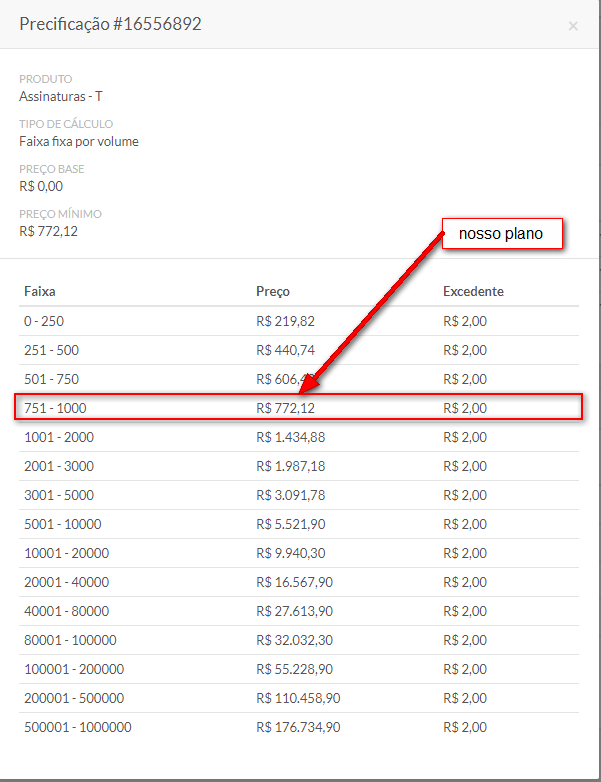Select the 251 - 500 range row

tap(51, 351)
